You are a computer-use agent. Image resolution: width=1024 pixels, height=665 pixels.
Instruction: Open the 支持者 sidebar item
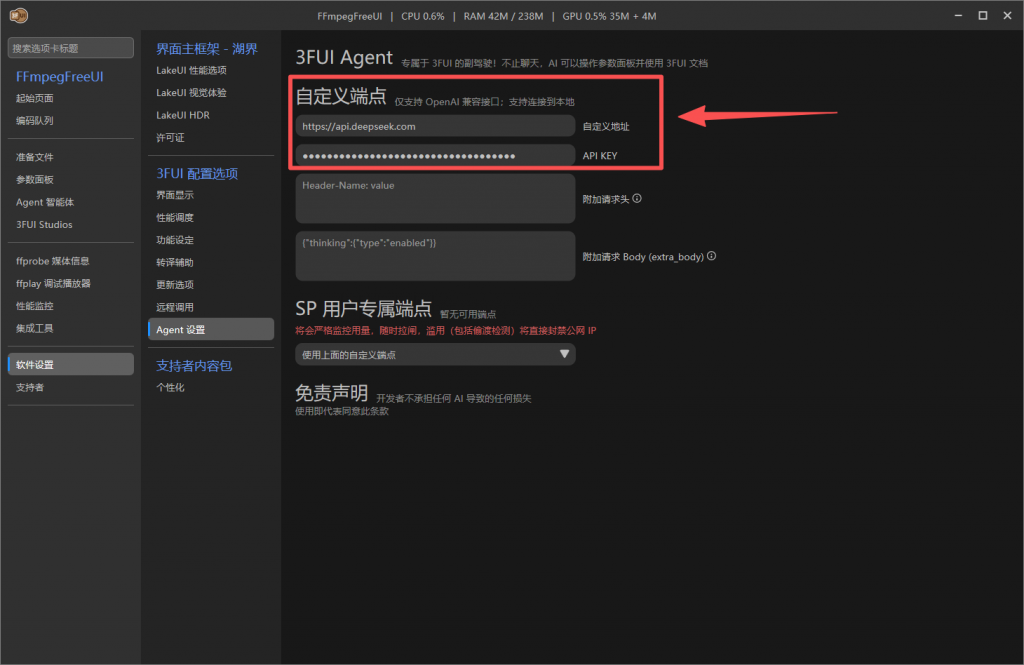tap(30, 387)
